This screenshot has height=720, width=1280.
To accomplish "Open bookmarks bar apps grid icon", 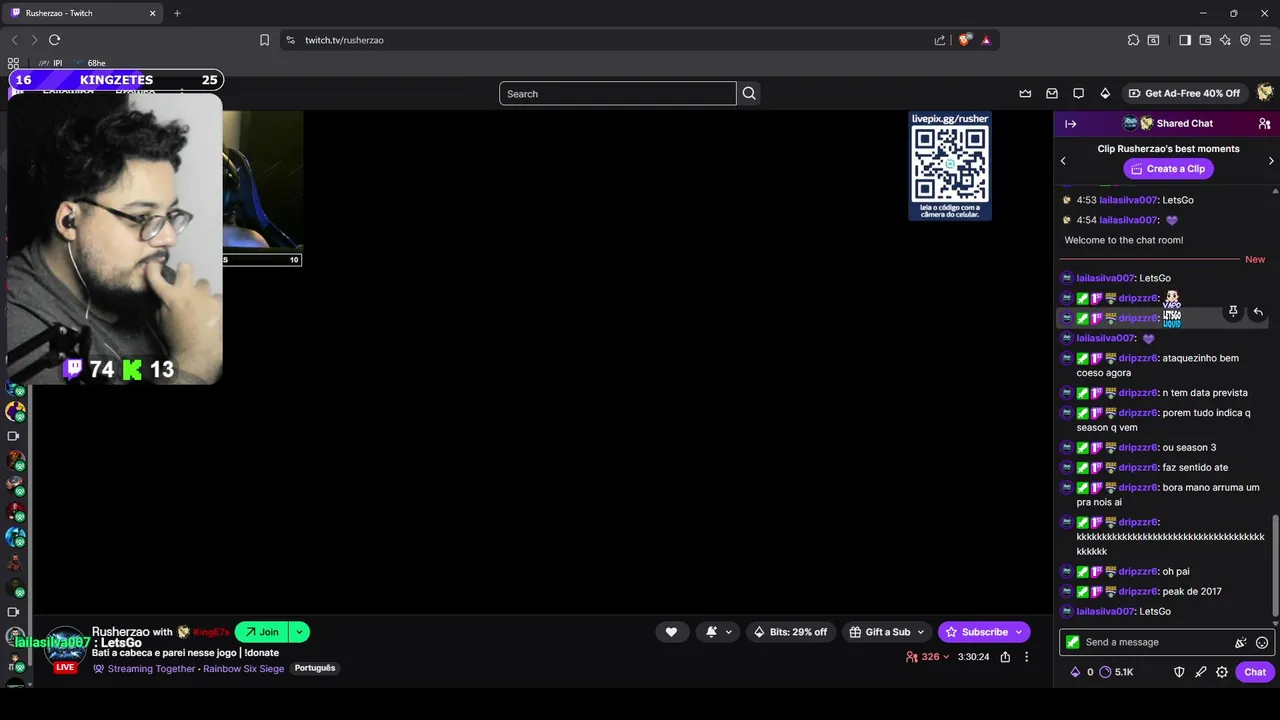I will pos(13,63).
